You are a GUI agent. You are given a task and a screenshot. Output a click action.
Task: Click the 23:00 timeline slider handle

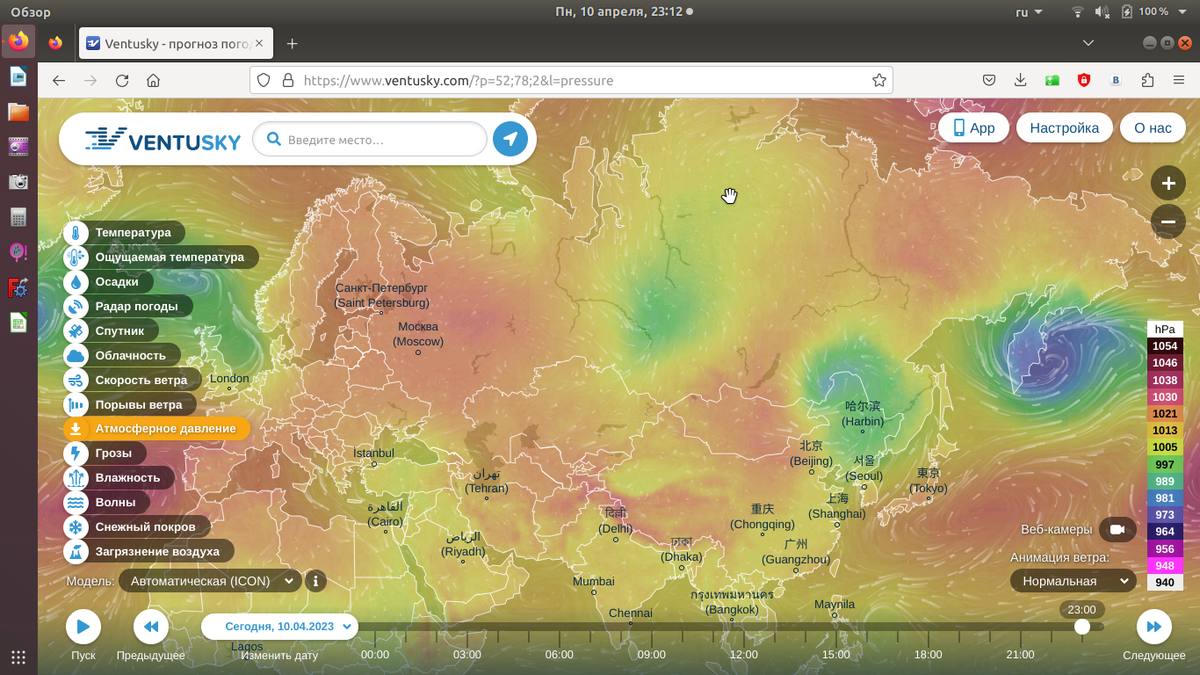(1082, 626)
